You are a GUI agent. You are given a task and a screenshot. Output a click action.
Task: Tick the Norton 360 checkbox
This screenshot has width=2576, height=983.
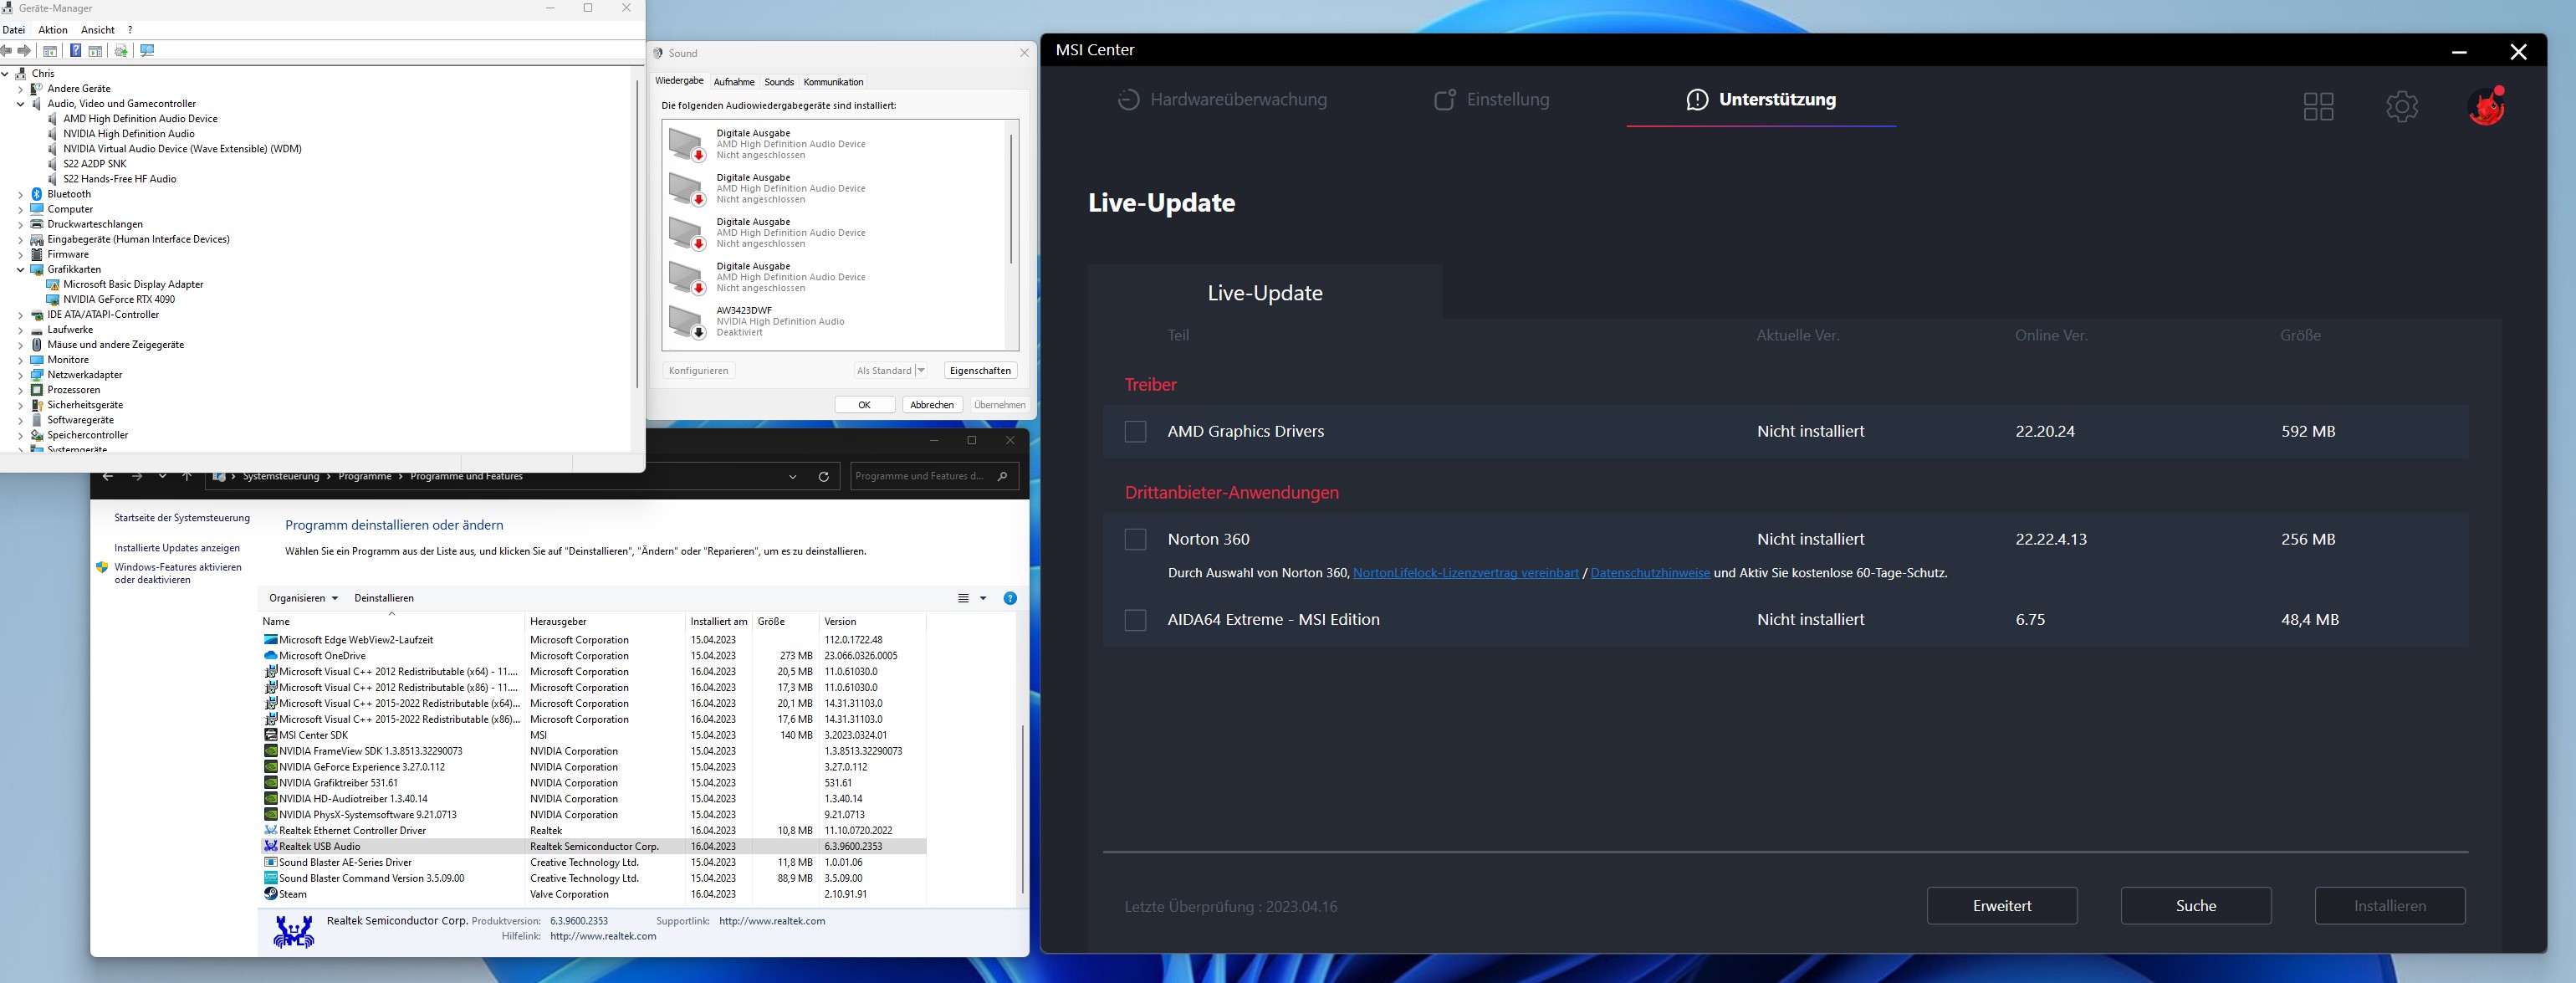(x=1135, y=539)
